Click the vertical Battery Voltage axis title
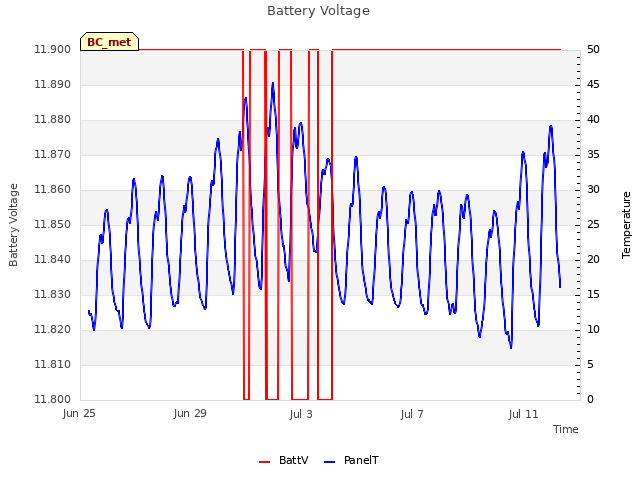 (13, 225)
